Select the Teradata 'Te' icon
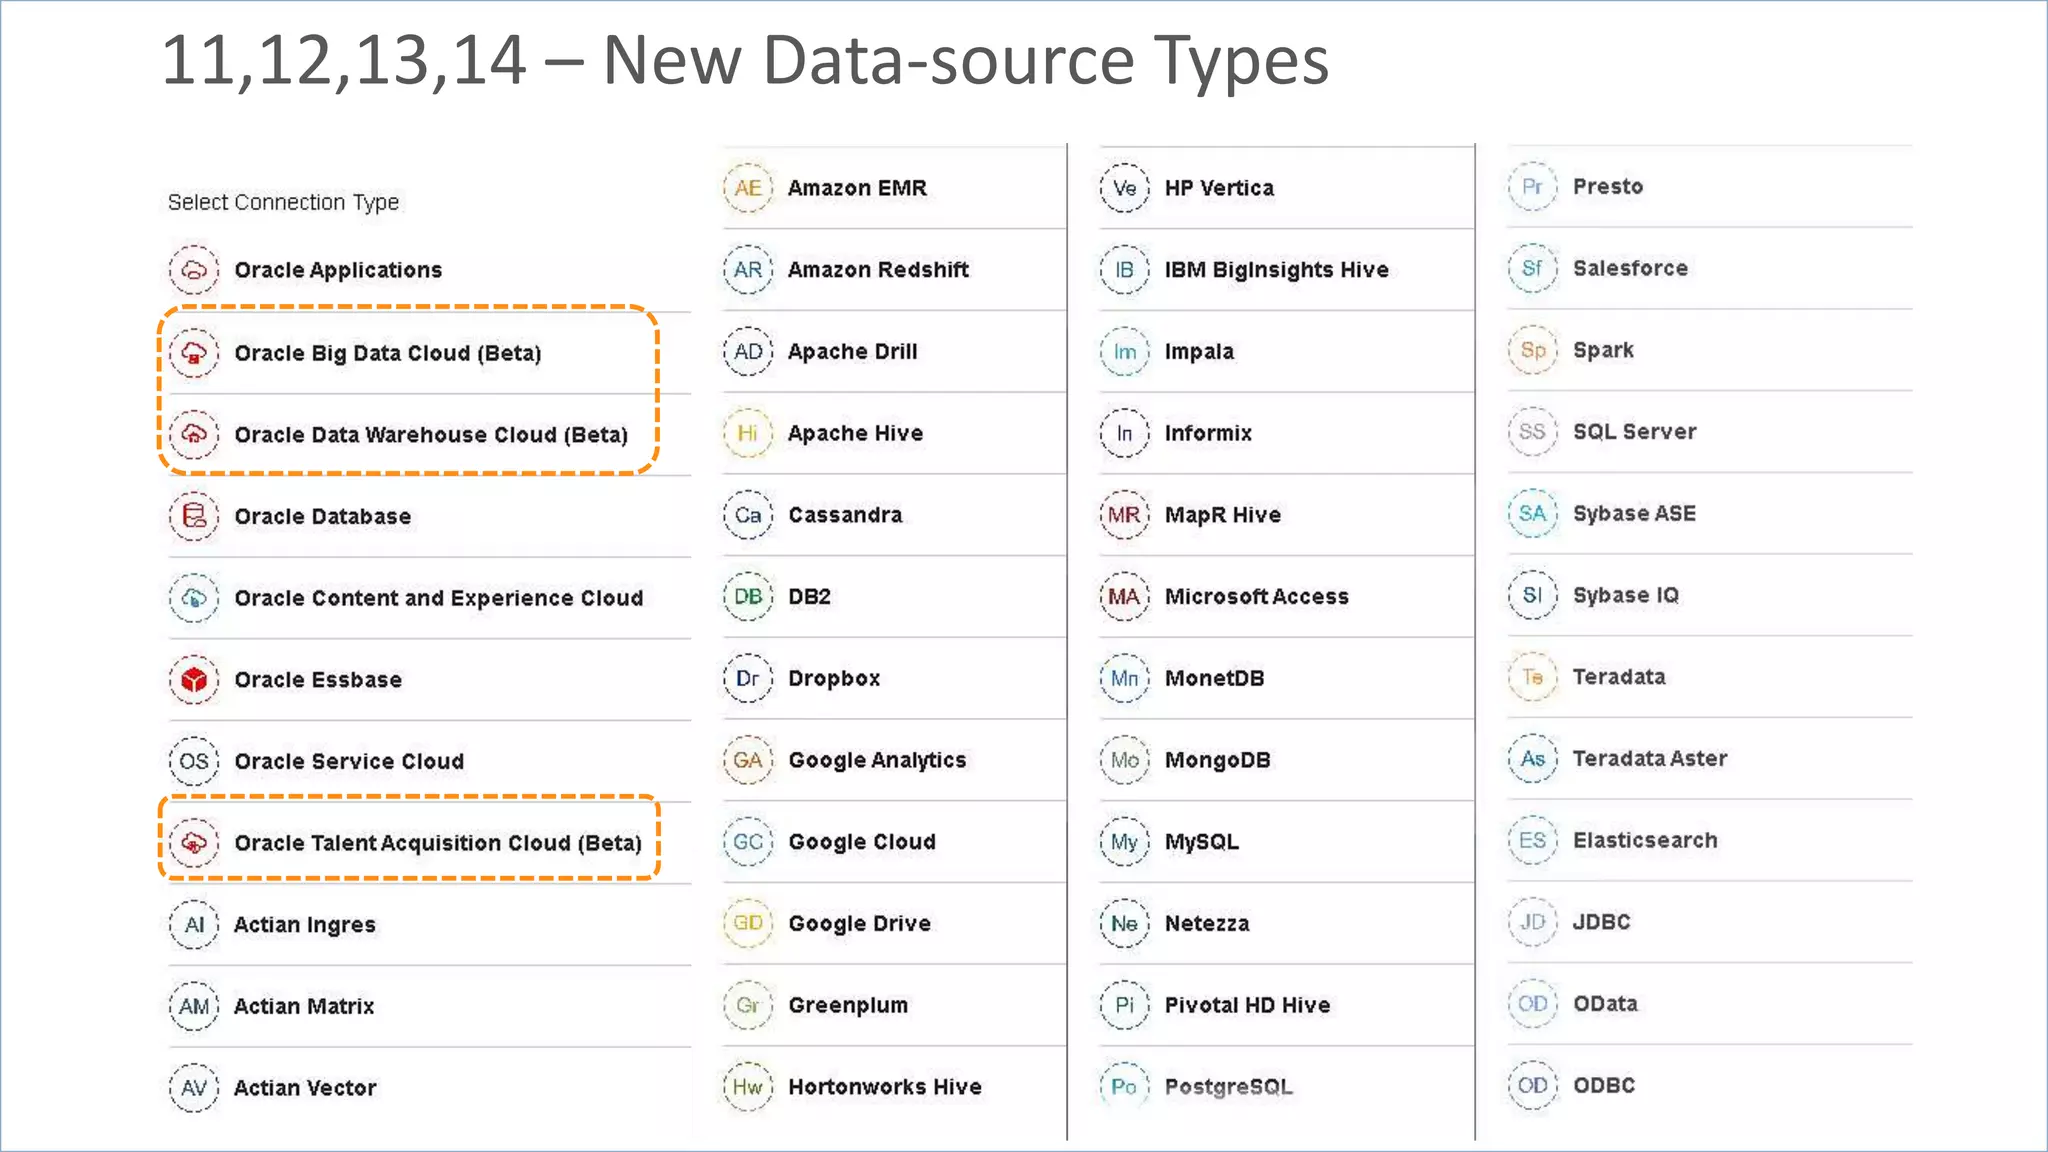Viewport: 2048px width, 1152px height. click(x=1532, y=677)
